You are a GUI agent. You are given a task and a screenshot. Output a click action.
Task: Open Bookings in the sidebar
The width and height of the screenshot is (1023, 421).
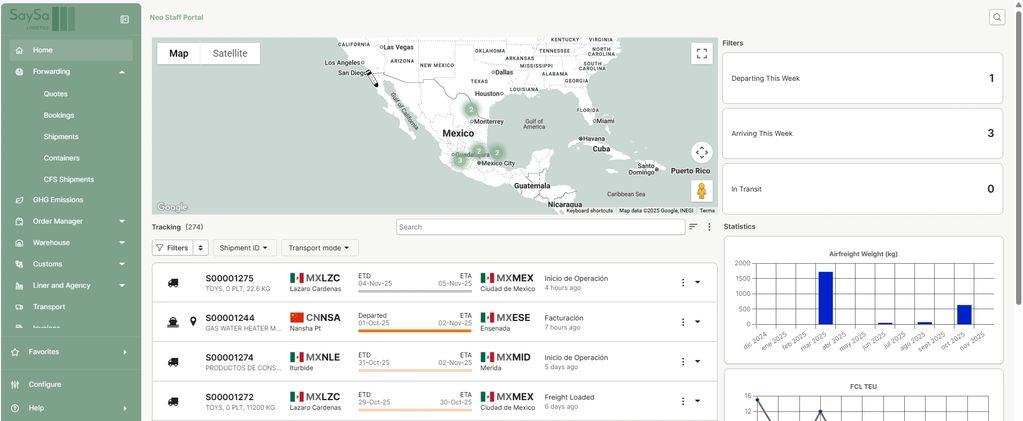coord(59,115)
